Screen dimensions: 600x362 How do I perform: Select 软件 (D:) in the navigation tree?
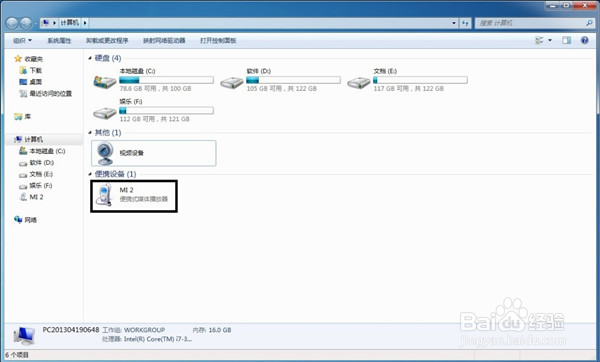[x=37, y=162]
